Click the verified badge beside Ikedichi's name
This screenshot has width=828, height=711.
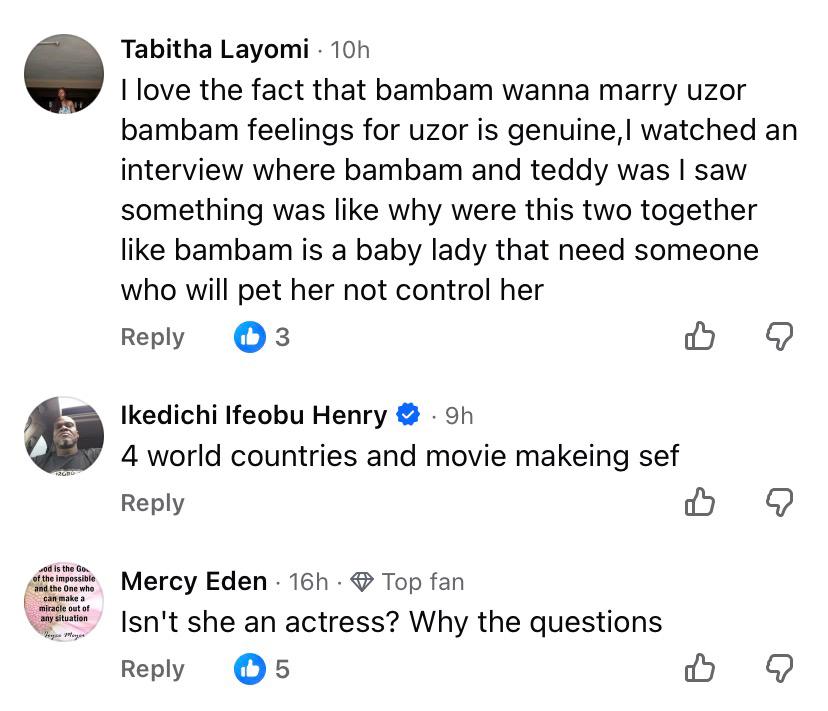click(x=408, y=415)
